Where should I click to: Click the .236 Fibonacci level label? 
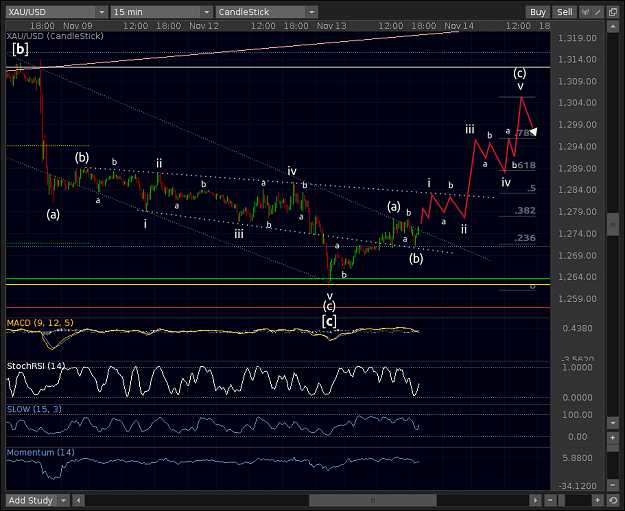coord(525,238)
